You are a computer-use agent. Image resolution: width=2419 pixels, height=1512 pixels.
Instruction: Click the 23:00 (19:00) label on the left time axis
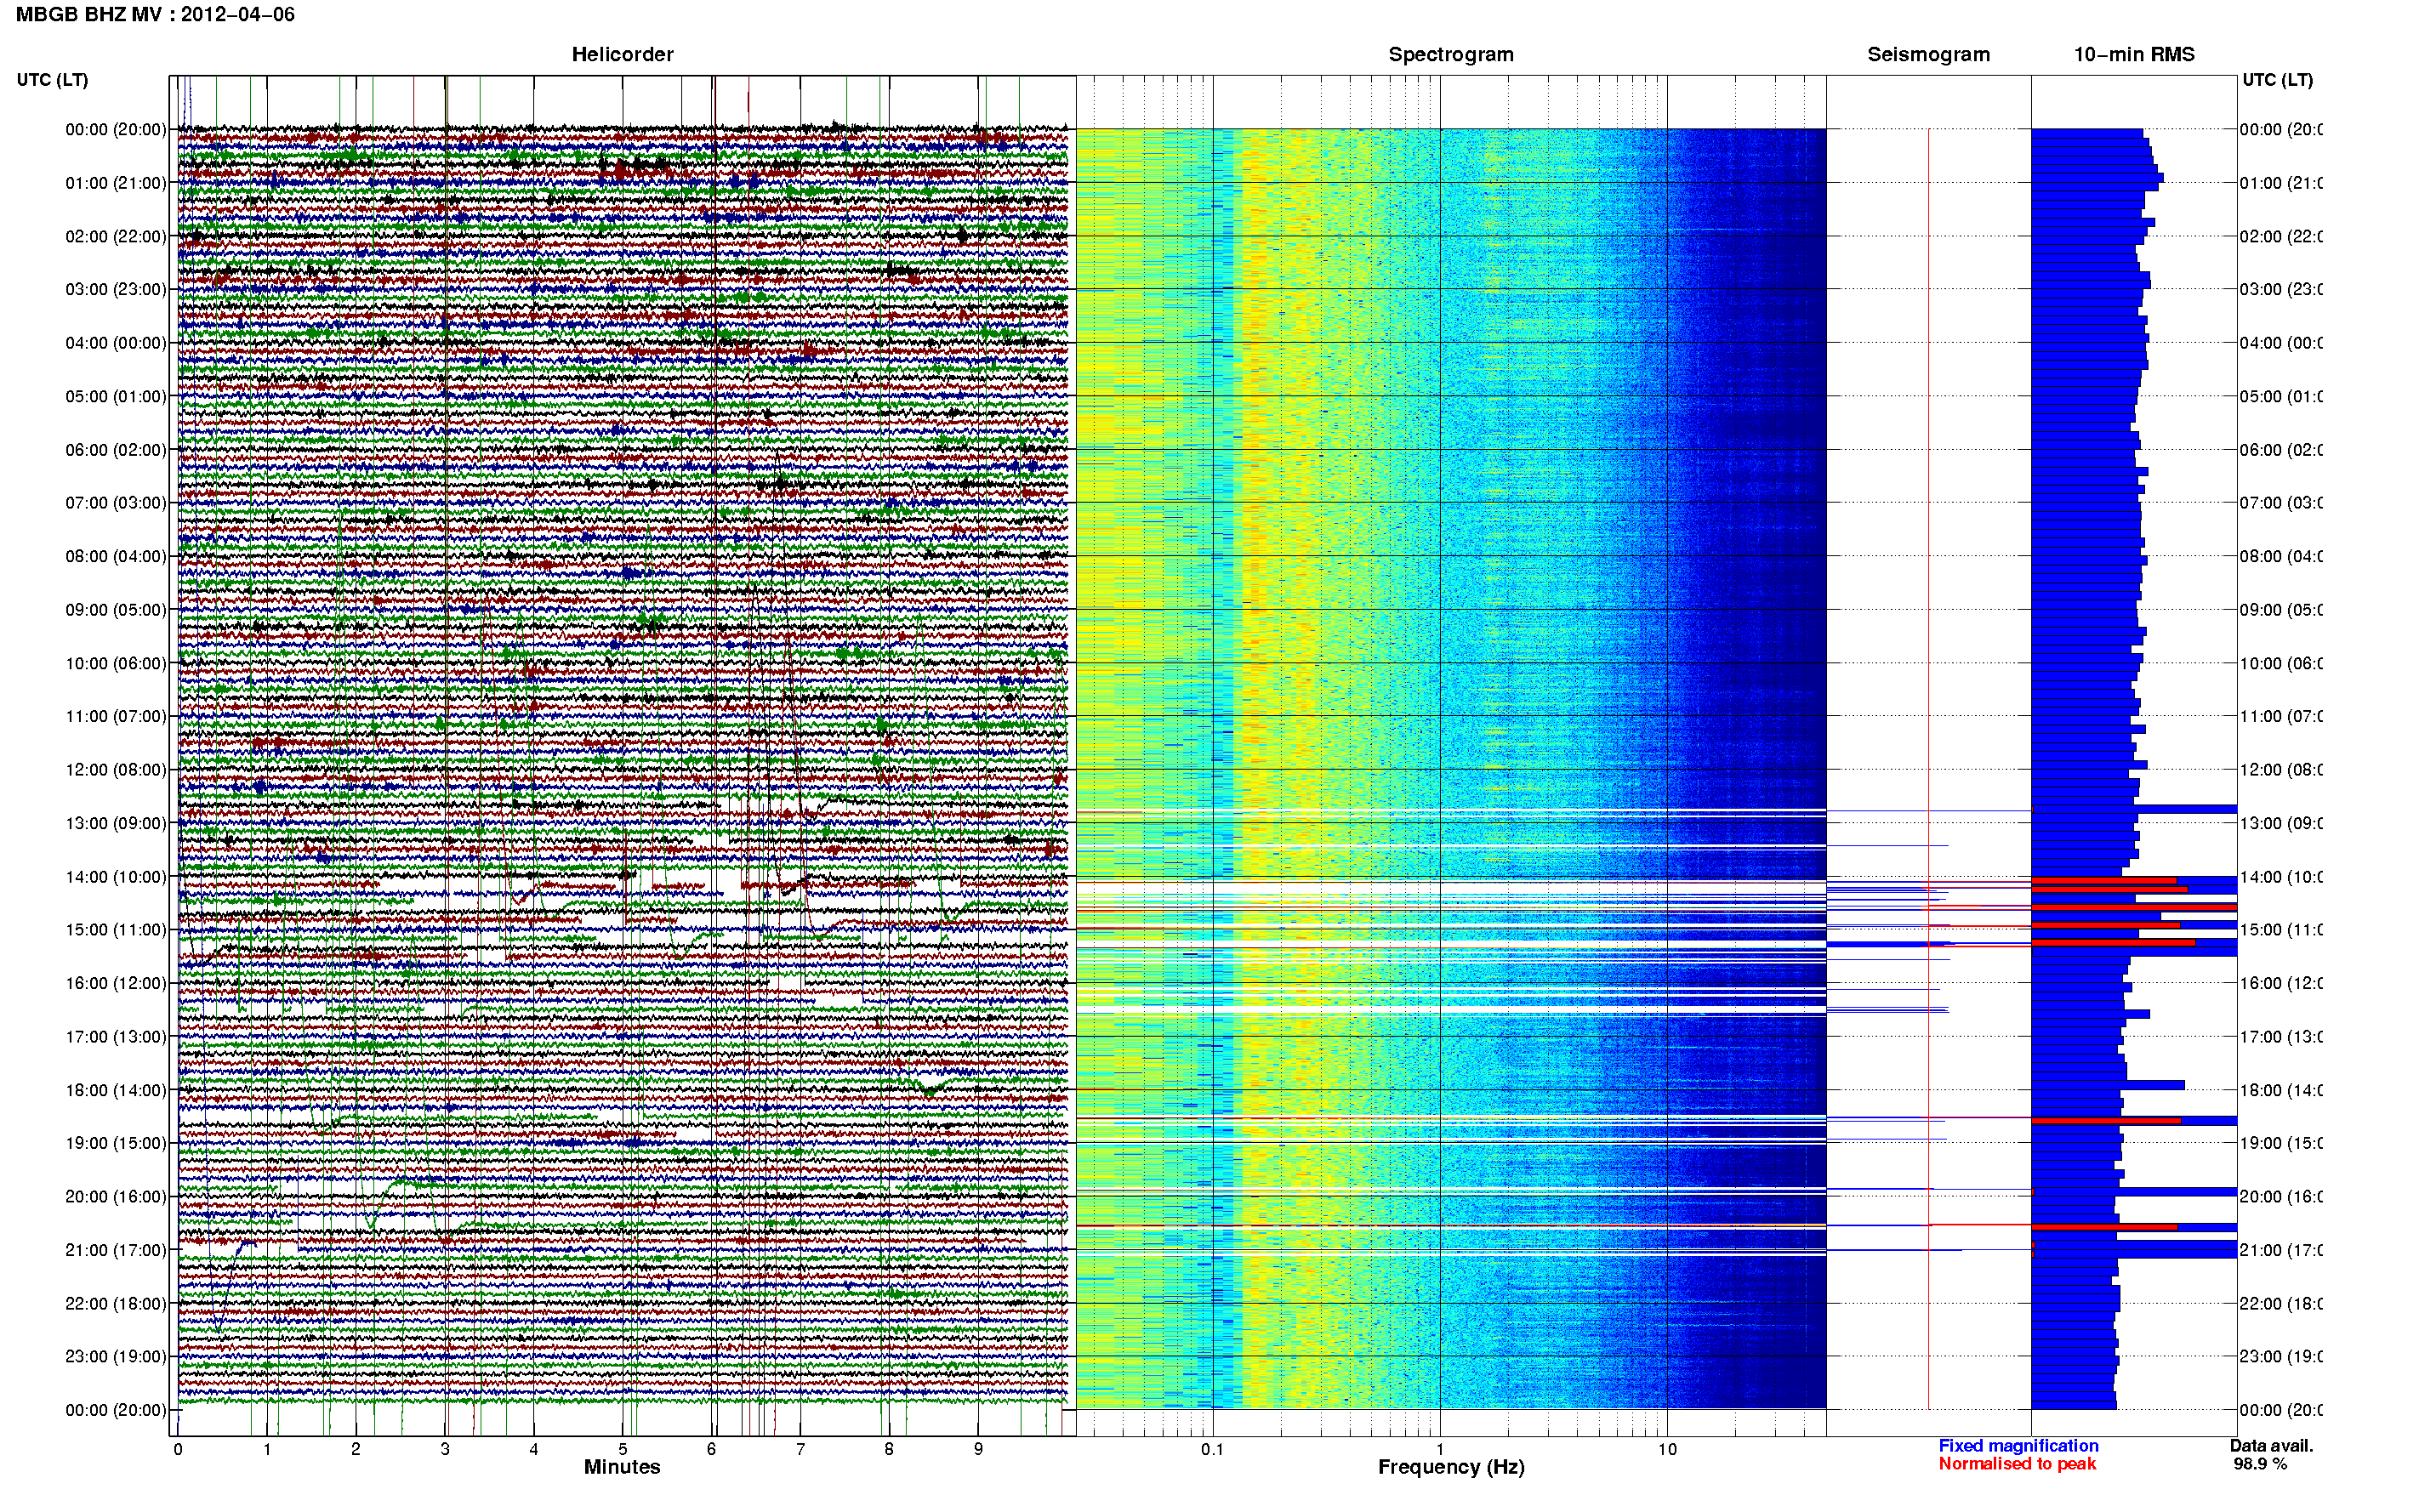coord(116,1357)
